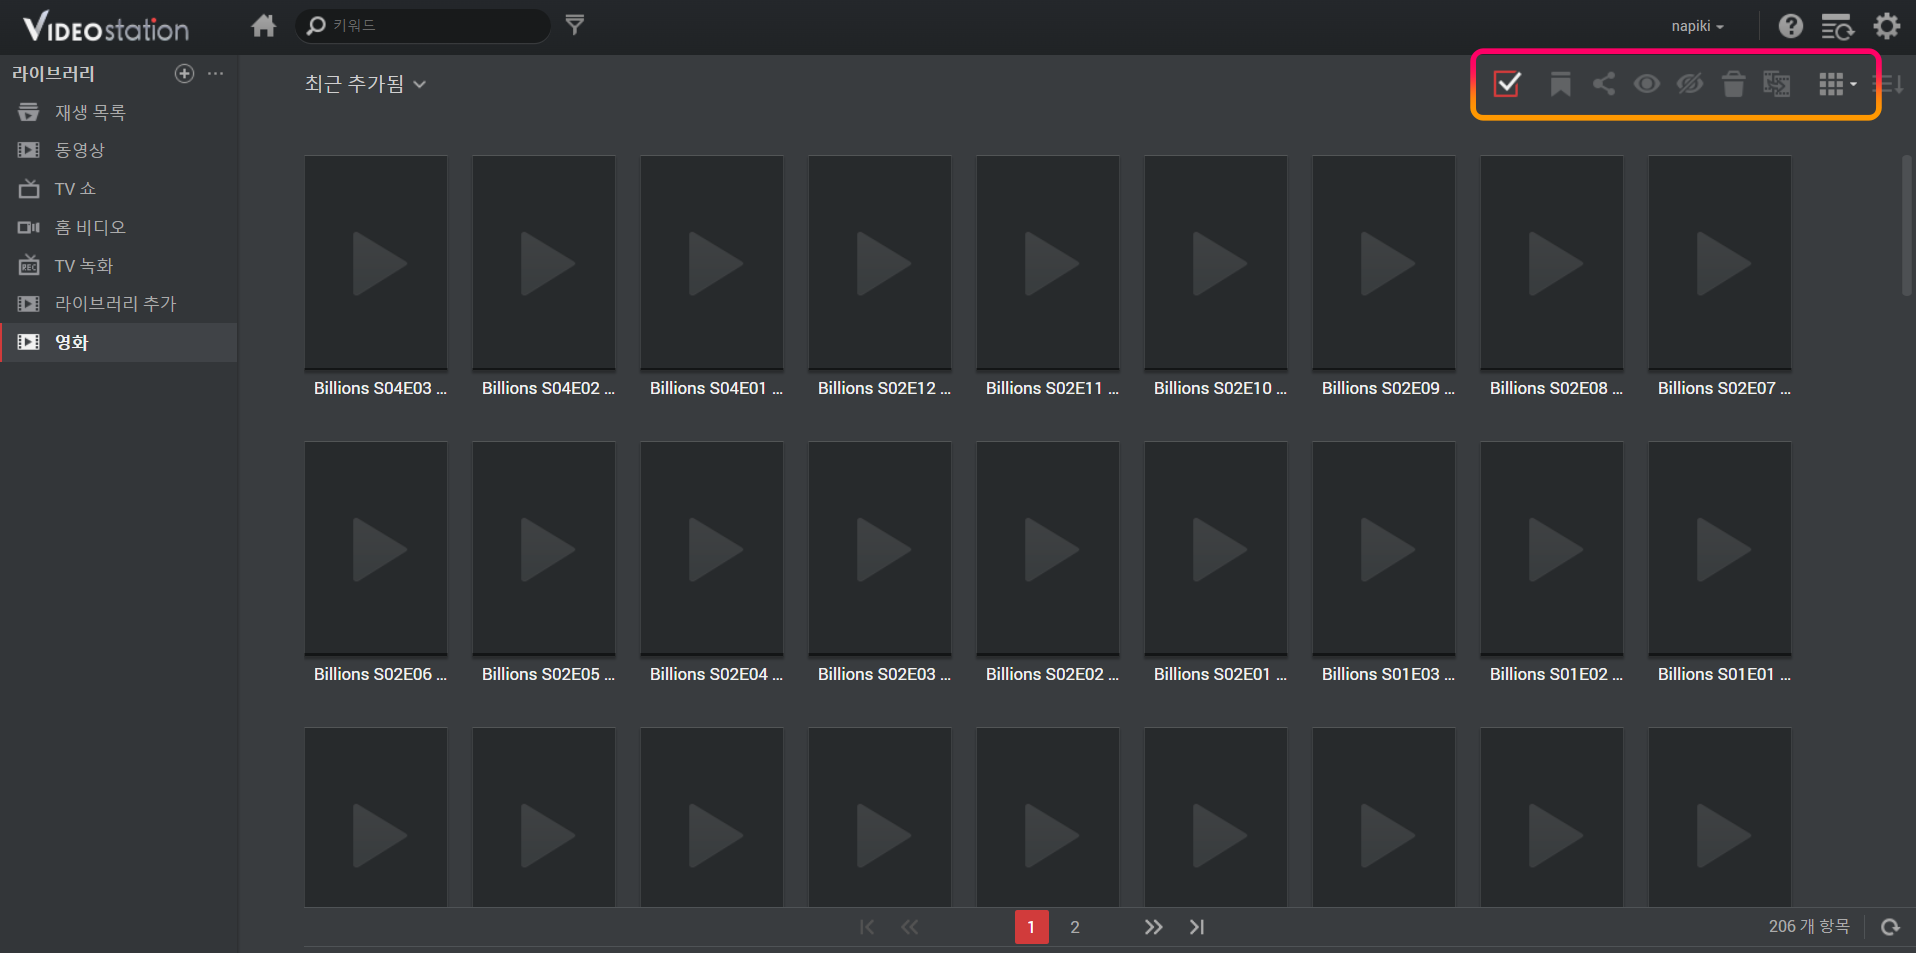Mark selected as watched (eye icon)
1916x953 pixels.
[x=1647, y=84]
